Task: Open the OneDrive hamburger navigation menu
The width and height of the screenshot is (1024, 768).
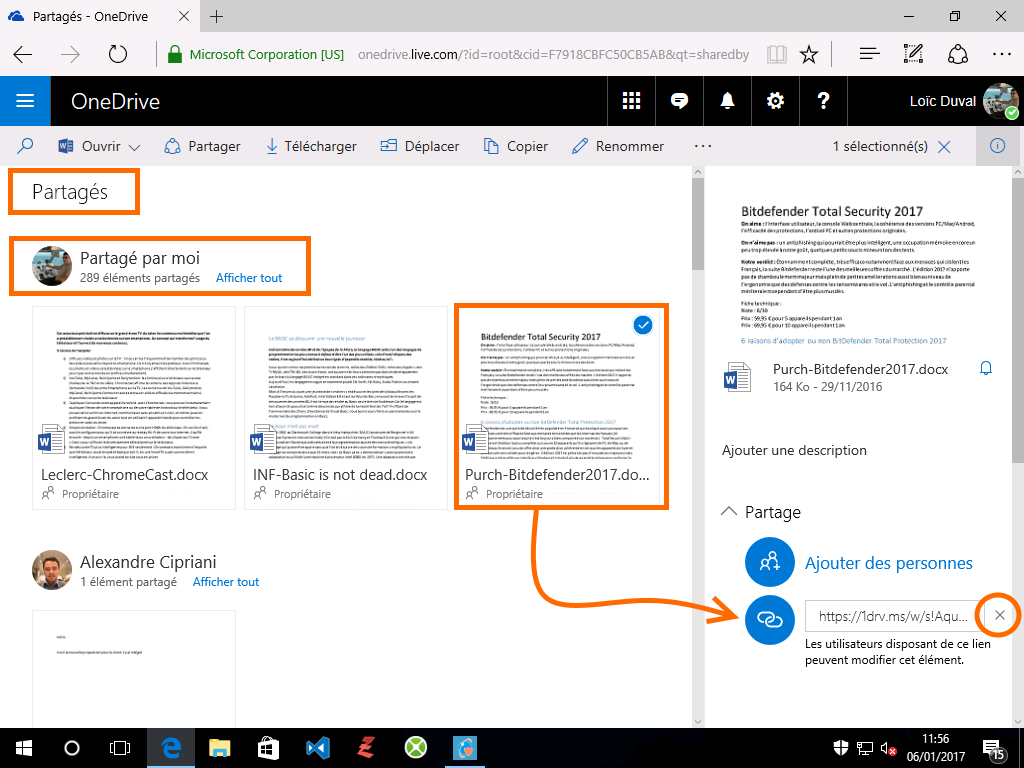Action: [25, 101]
